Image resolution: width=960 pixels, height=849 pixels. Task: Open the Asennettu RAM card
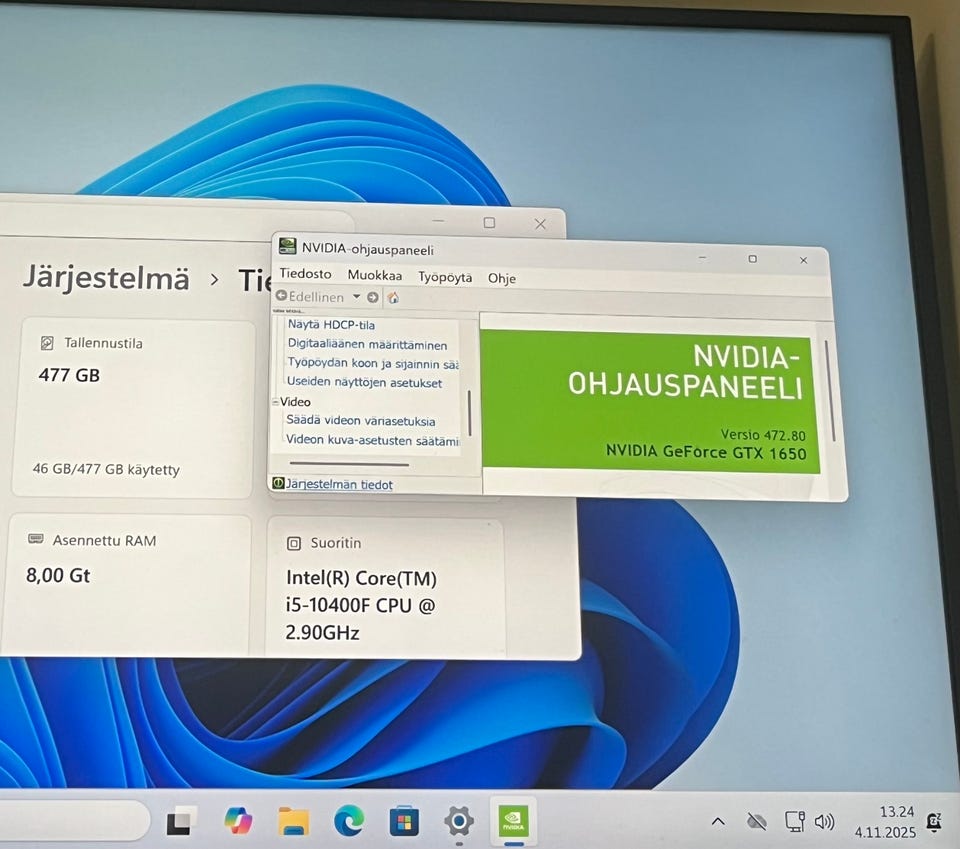pyautogui.click(x=127, y=585)
